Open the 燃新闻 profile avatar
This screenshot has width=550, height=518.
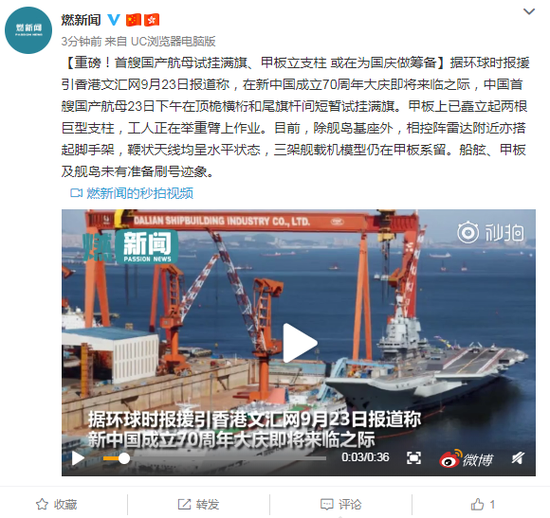tap(28, 30)
